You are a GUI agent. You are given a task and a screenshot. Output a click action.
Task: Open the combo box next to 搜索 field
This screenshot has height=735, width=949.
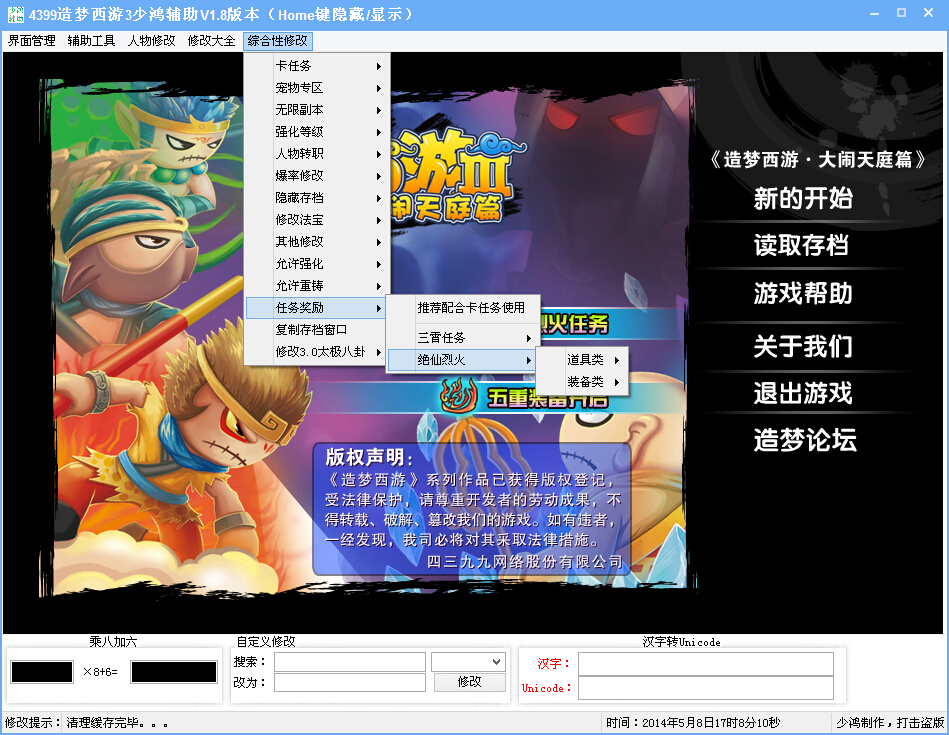click(x=468, y=662)
